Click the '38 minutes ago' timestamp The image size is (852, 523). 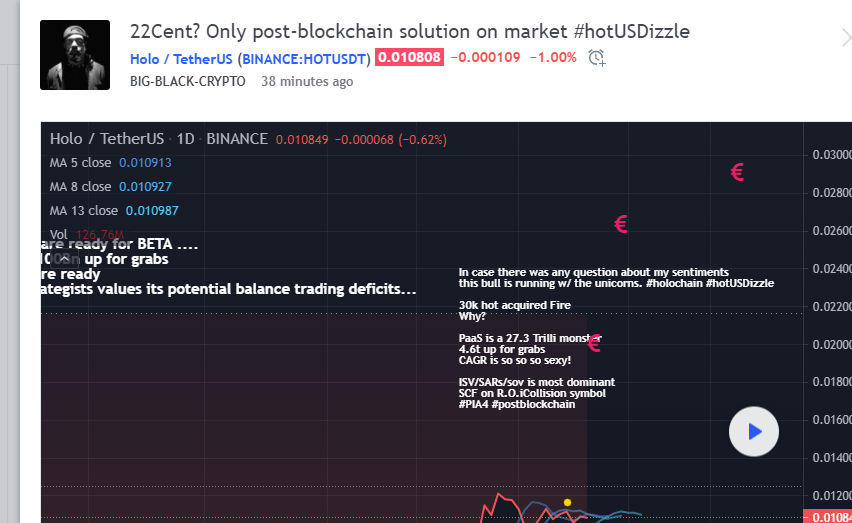point(307,81)
